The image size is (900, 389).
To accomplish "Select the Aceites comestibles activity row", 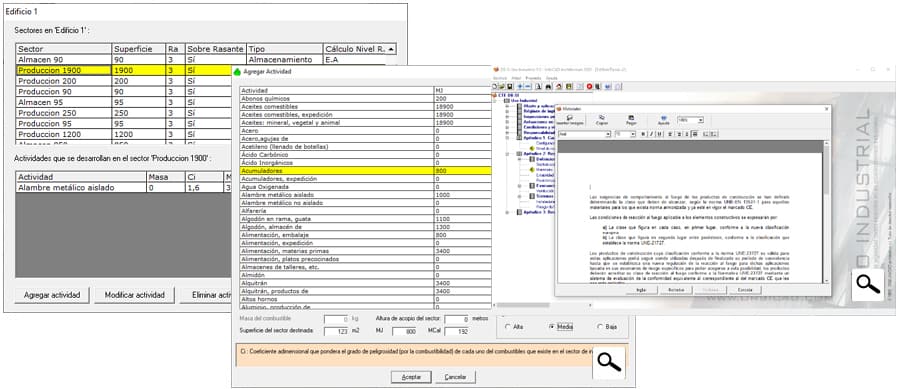I will (366, 107).
